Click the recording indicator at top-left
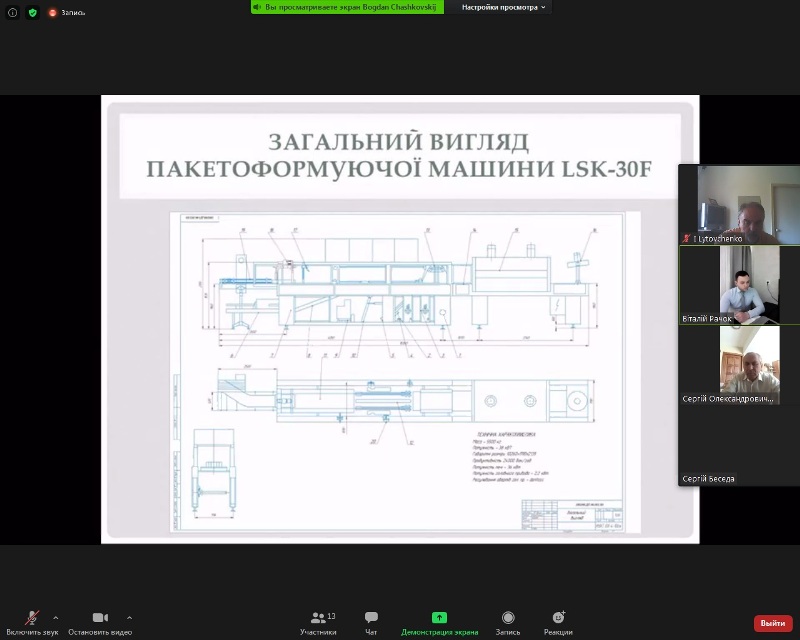Viewport: 800px width, 640px height. coord(67,12)
